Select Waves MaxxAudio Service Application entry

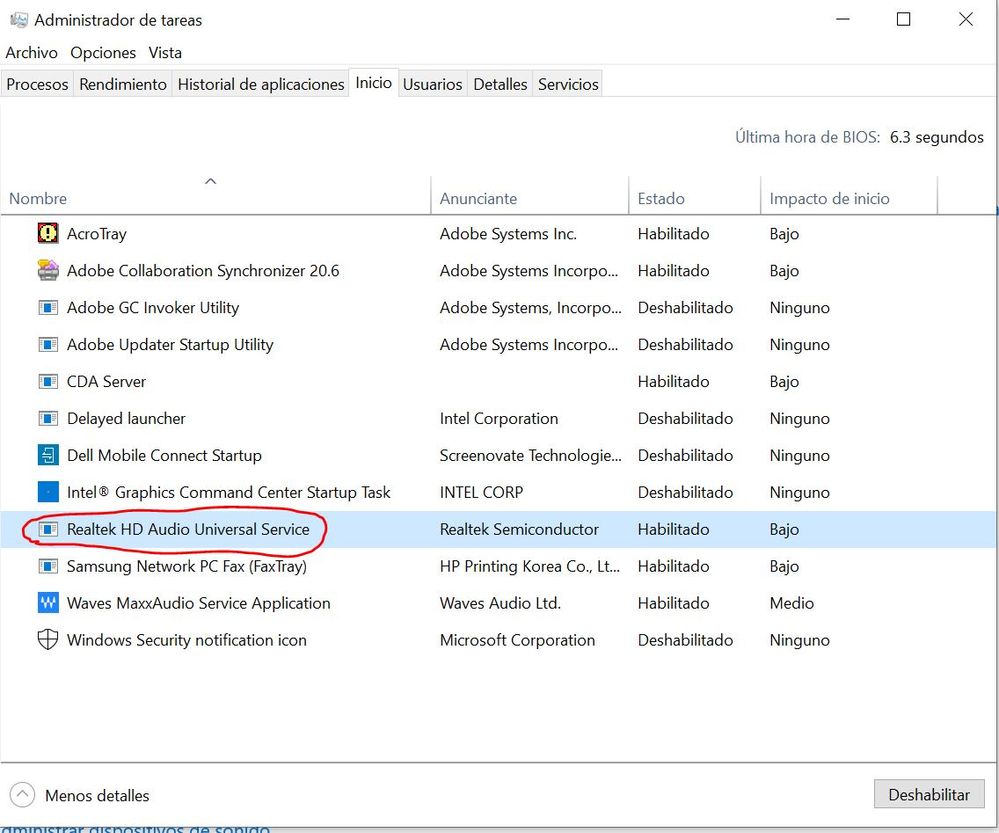(x=199, y=604)
